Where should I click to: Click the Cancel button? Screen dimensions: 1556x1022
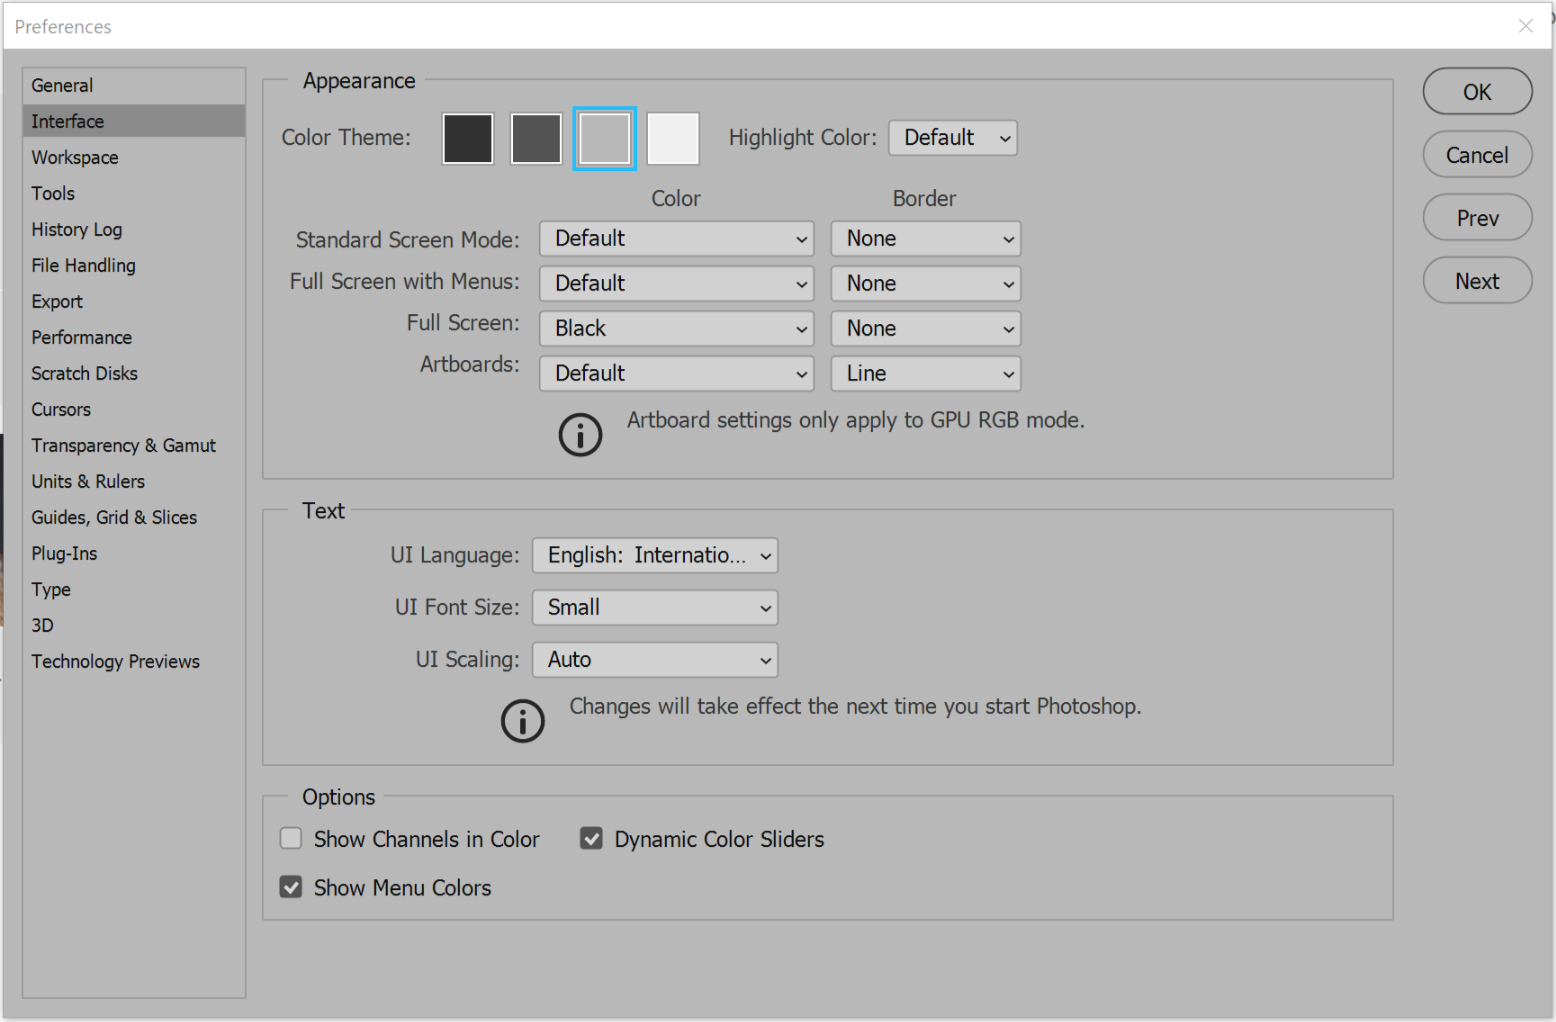click(1477, 155)
